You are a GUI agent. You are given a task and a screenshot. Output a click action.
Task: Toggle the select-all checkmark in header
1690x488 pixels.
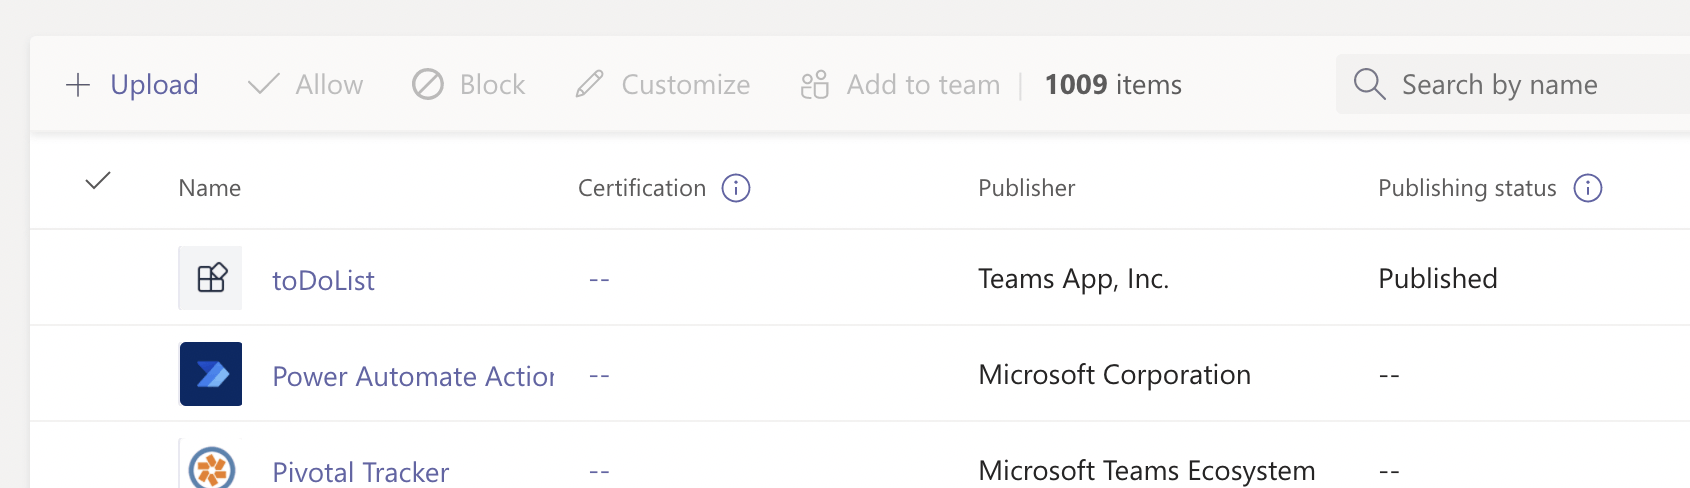[98, 181]
